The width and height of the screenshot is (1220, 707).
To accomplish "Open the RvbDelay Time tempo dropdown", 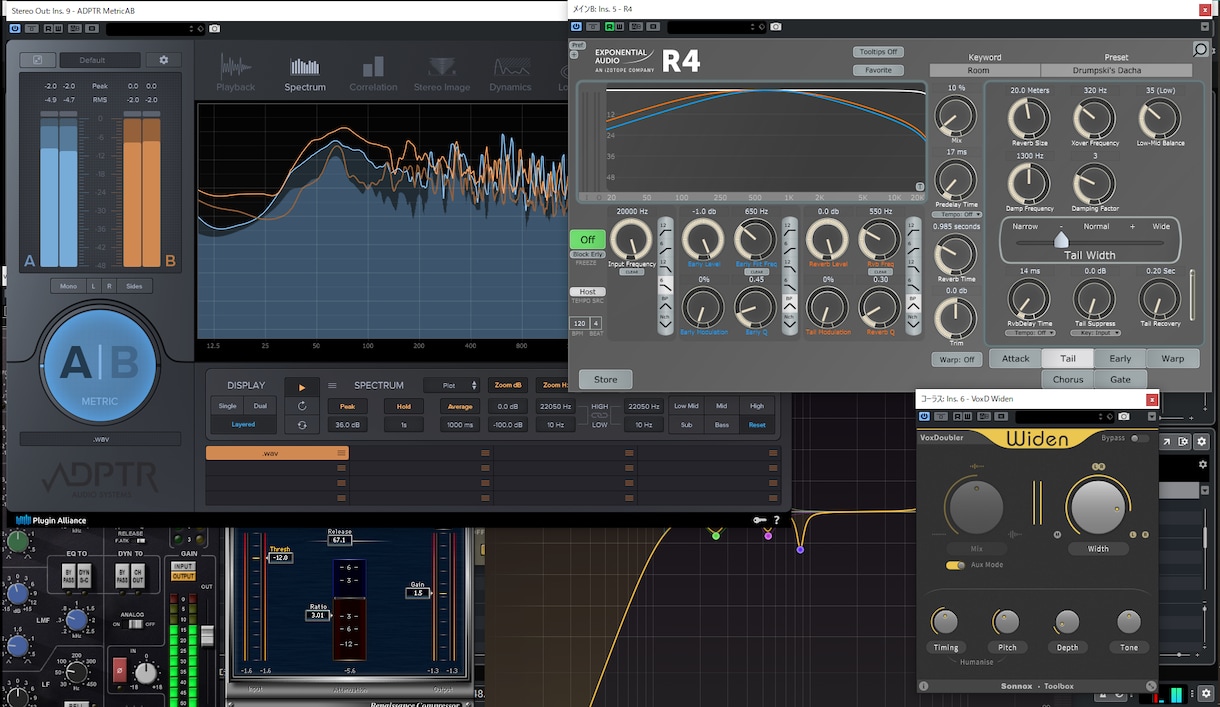I will 1029,333.
